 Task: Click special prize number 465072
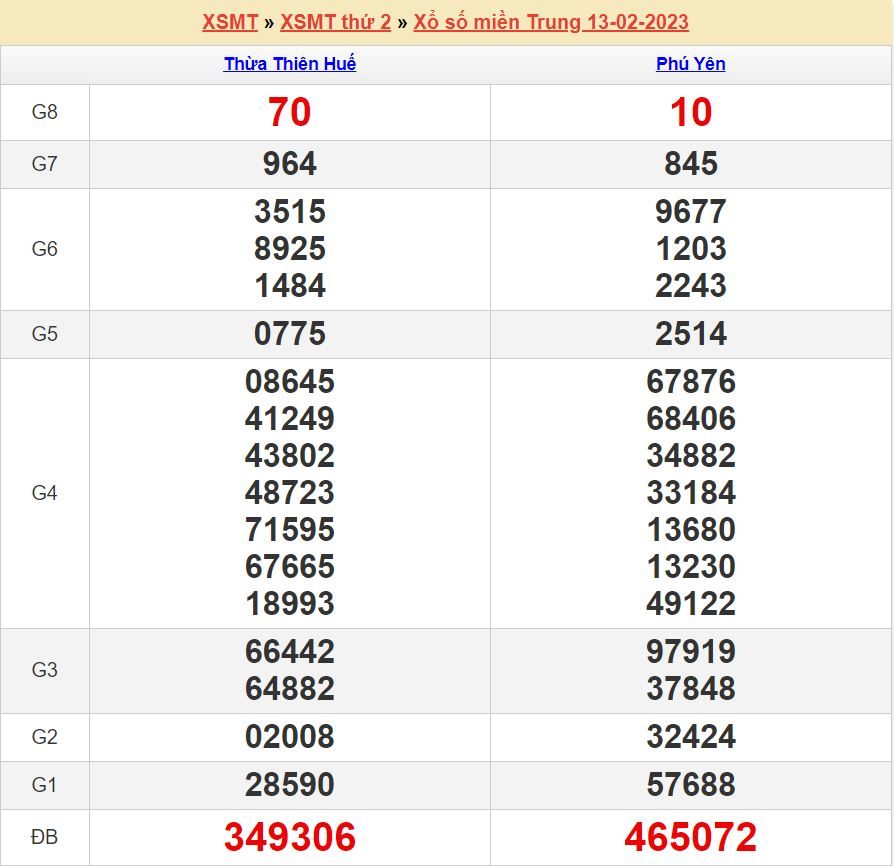point(690,837)
